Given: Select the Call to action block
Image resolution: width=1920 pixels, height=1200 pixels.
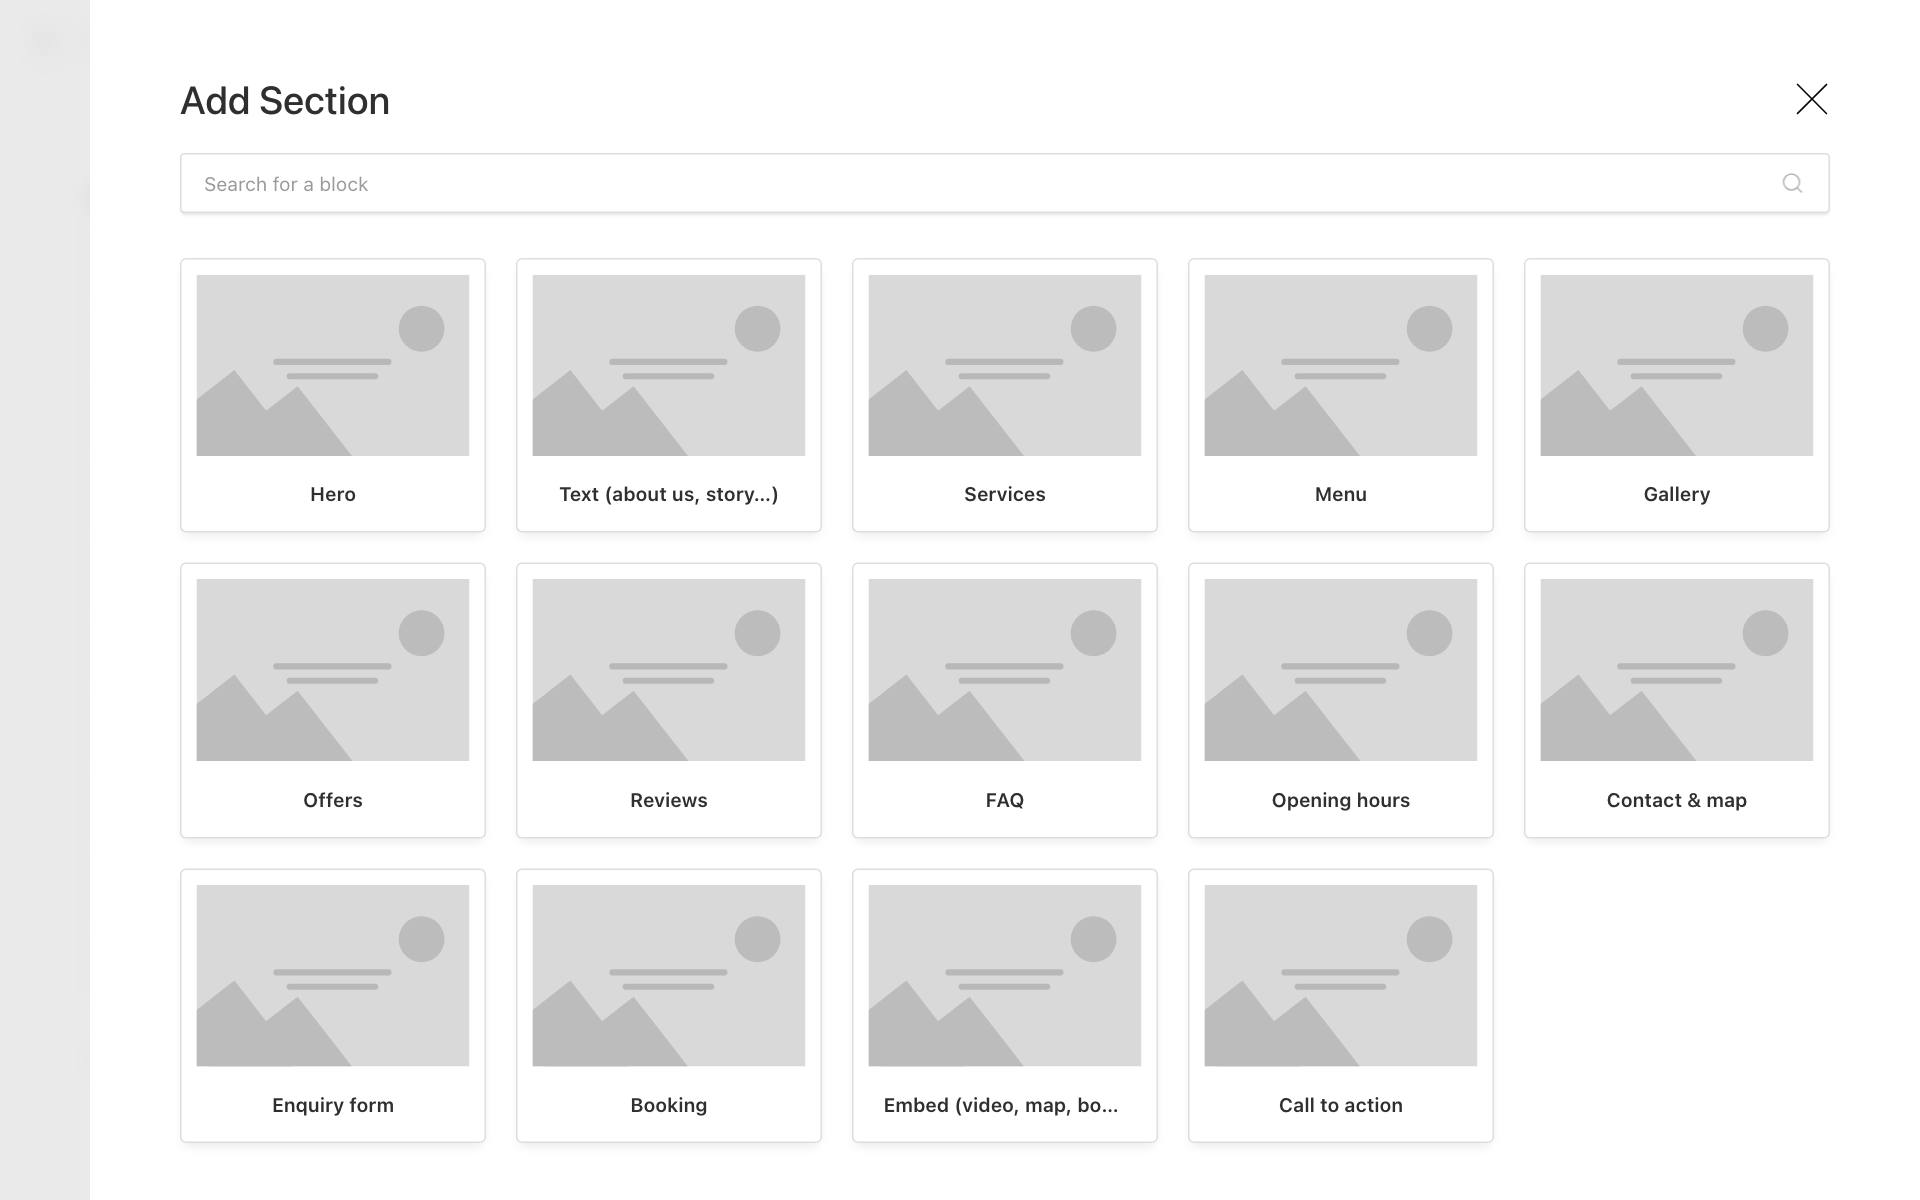Looking at the screenshot, I should click(x=1341, y=1006).
